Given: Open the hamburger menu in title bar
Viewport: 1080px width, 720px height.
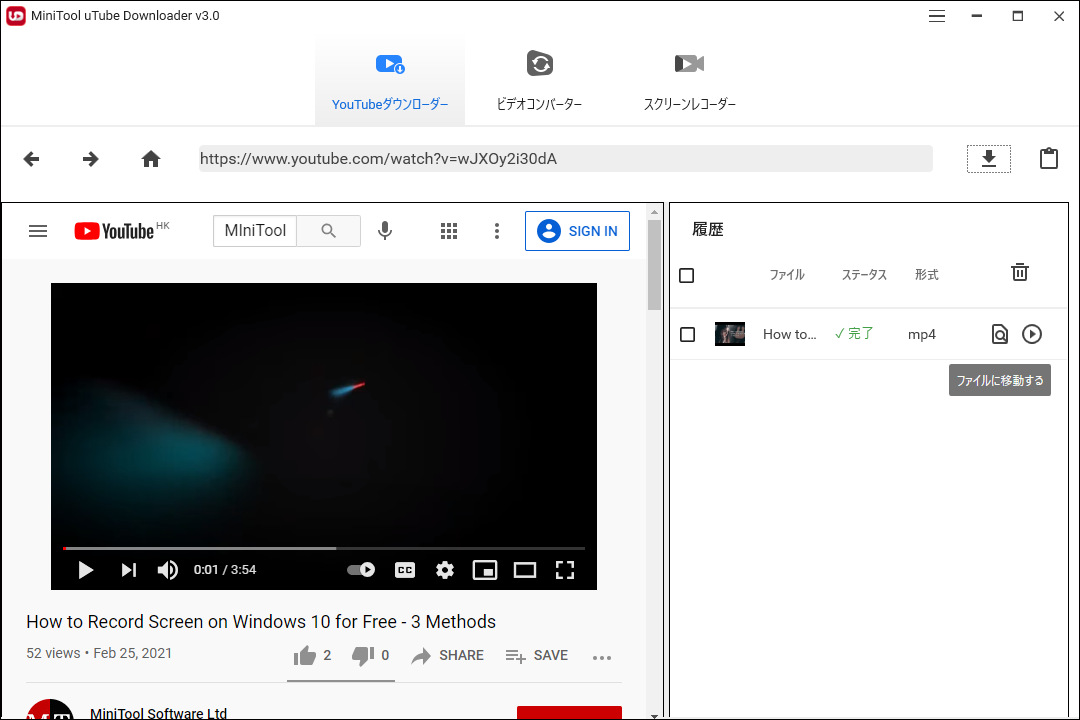Looking at the screenshot, I should 937,16.
